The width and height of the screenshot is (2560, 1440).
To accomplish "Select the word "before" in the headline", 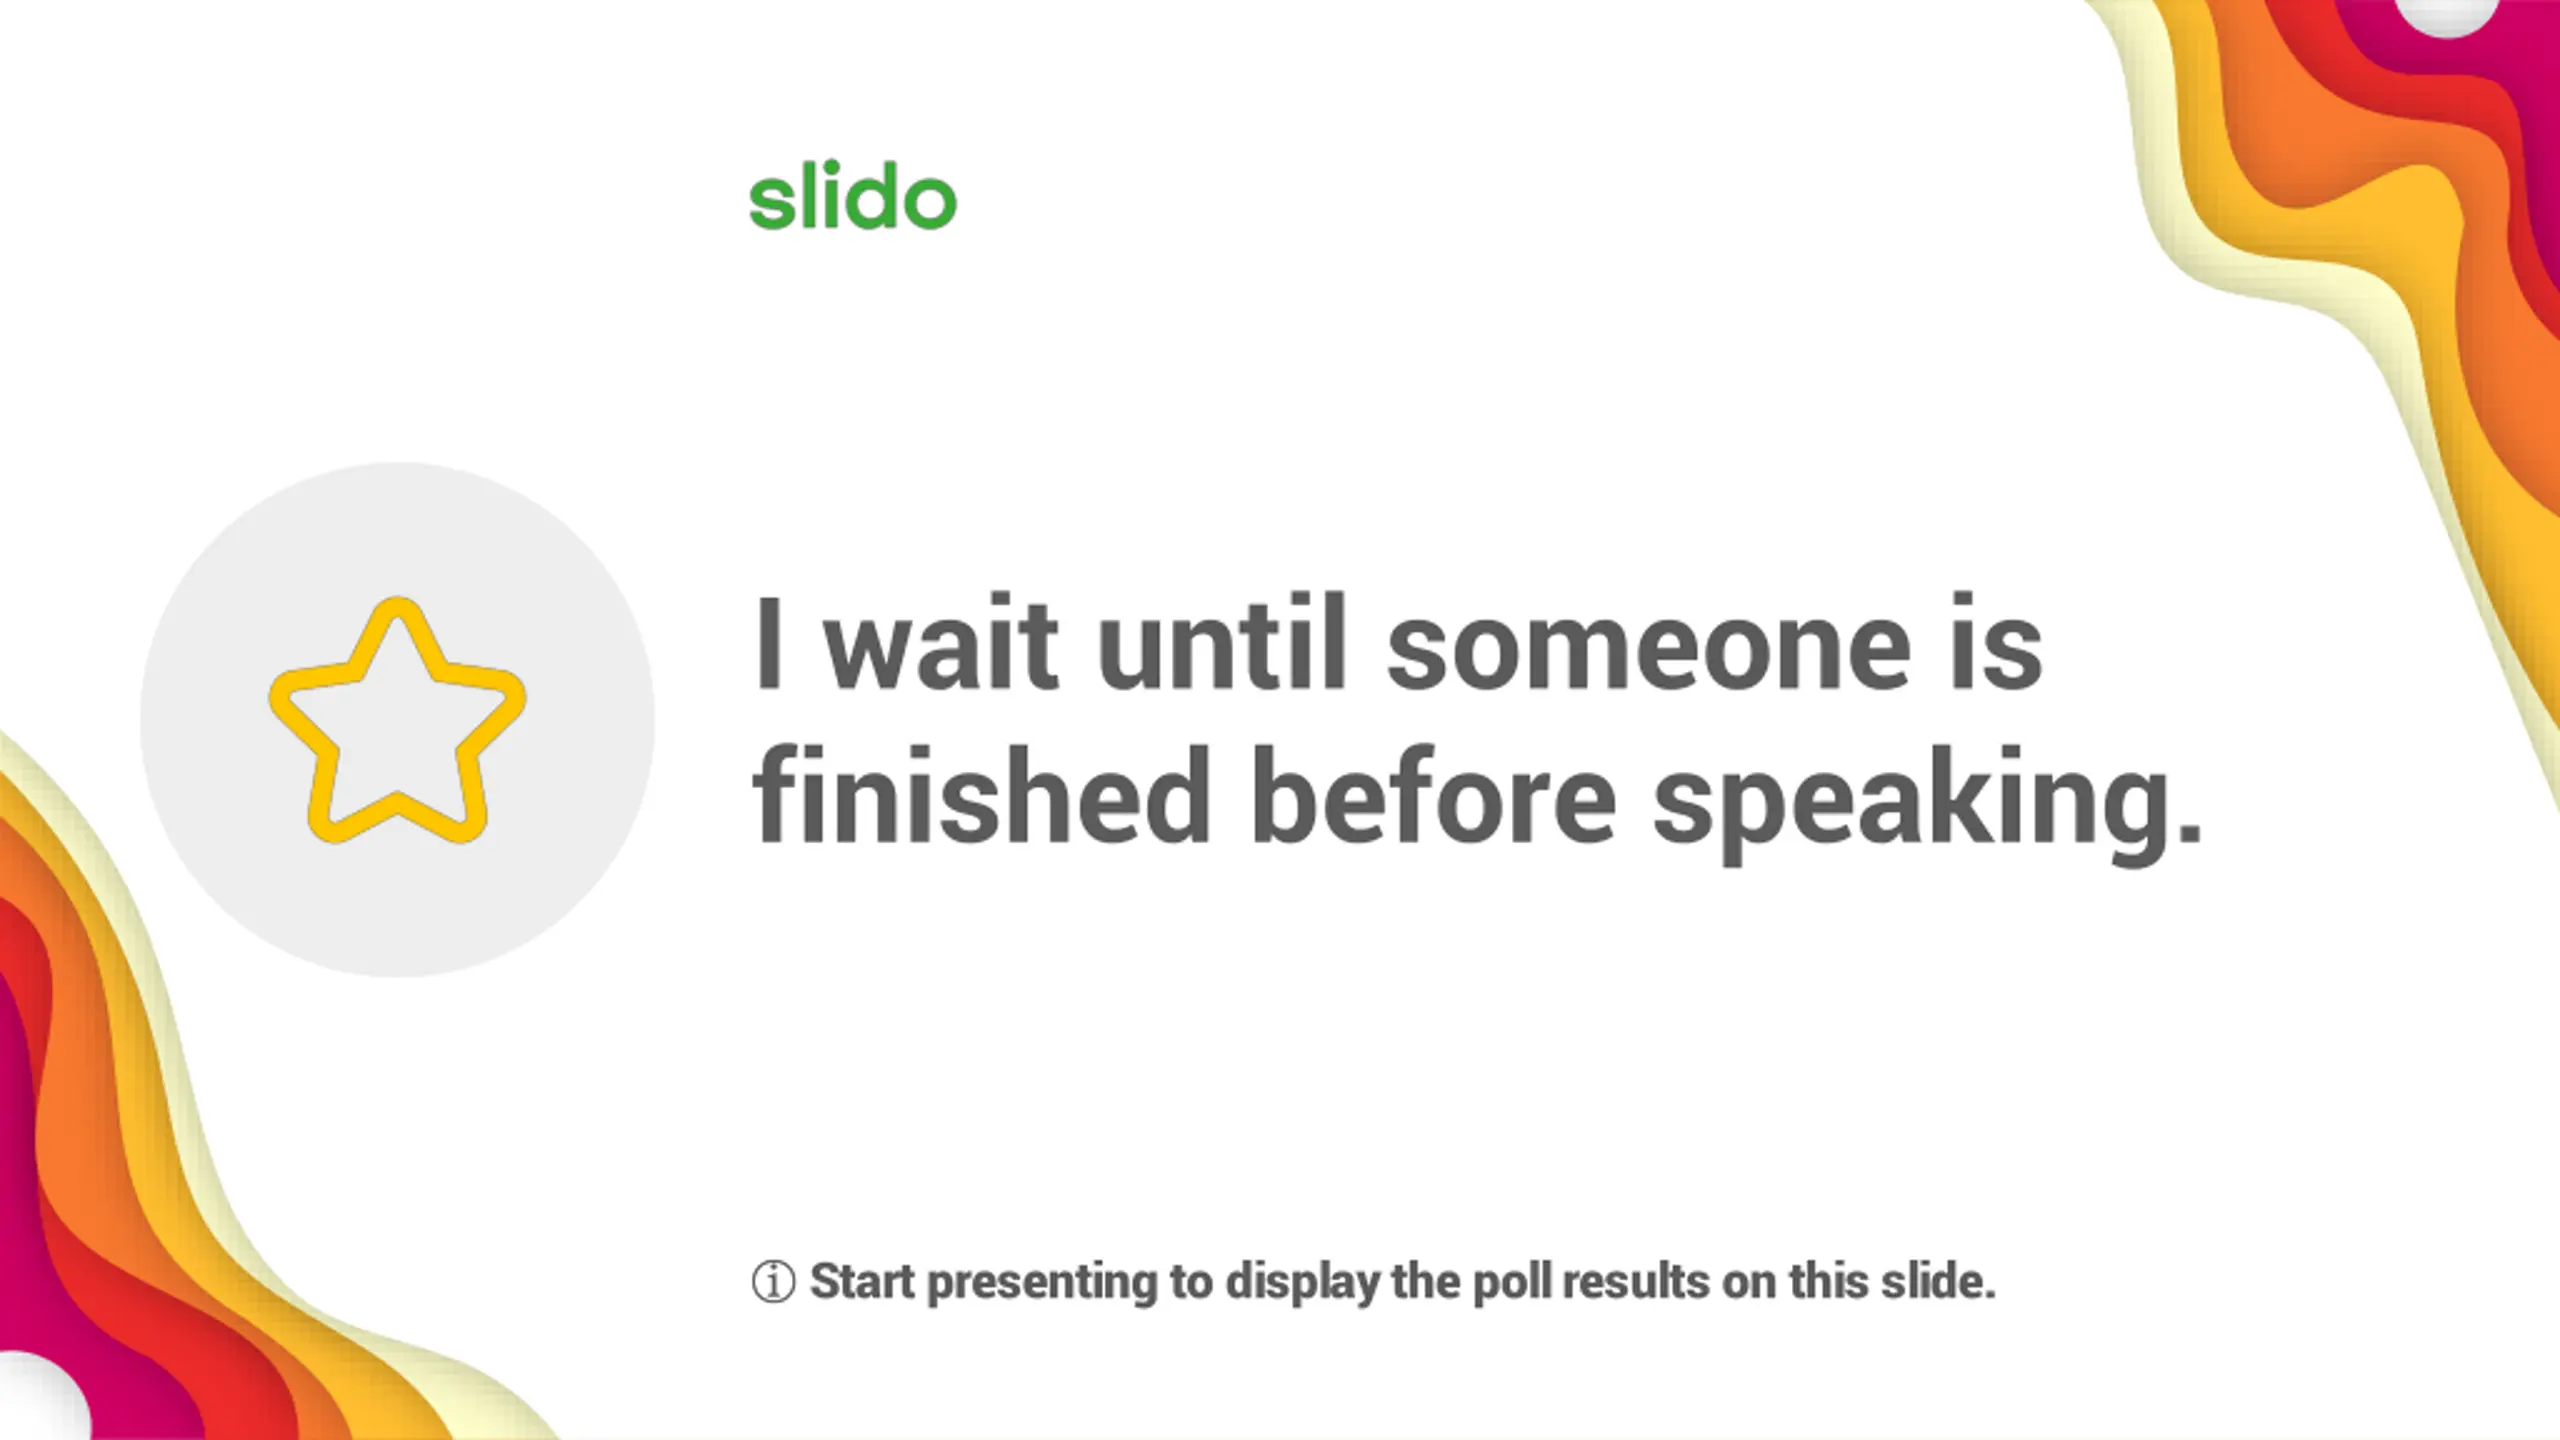I will tap(1433, 797).
